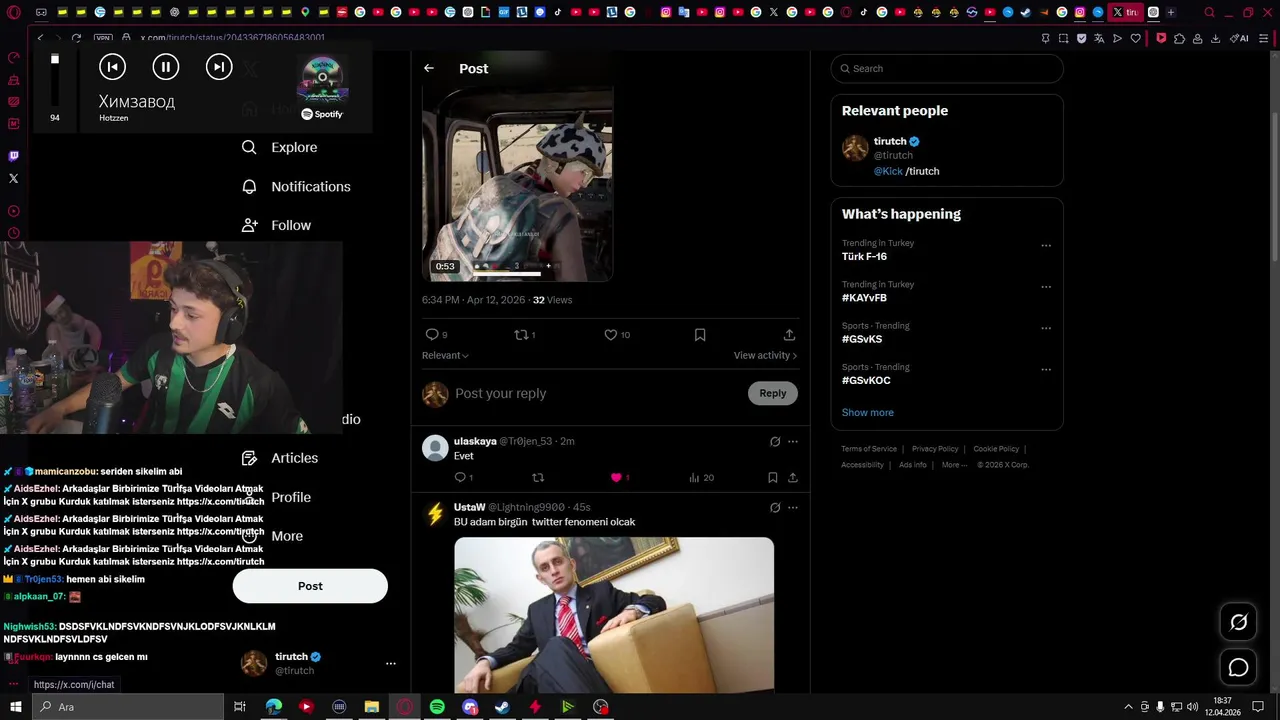View analytics of ulaskaya's reply
This screenshot has height=720, width=1280.
[x=701, y=478]
